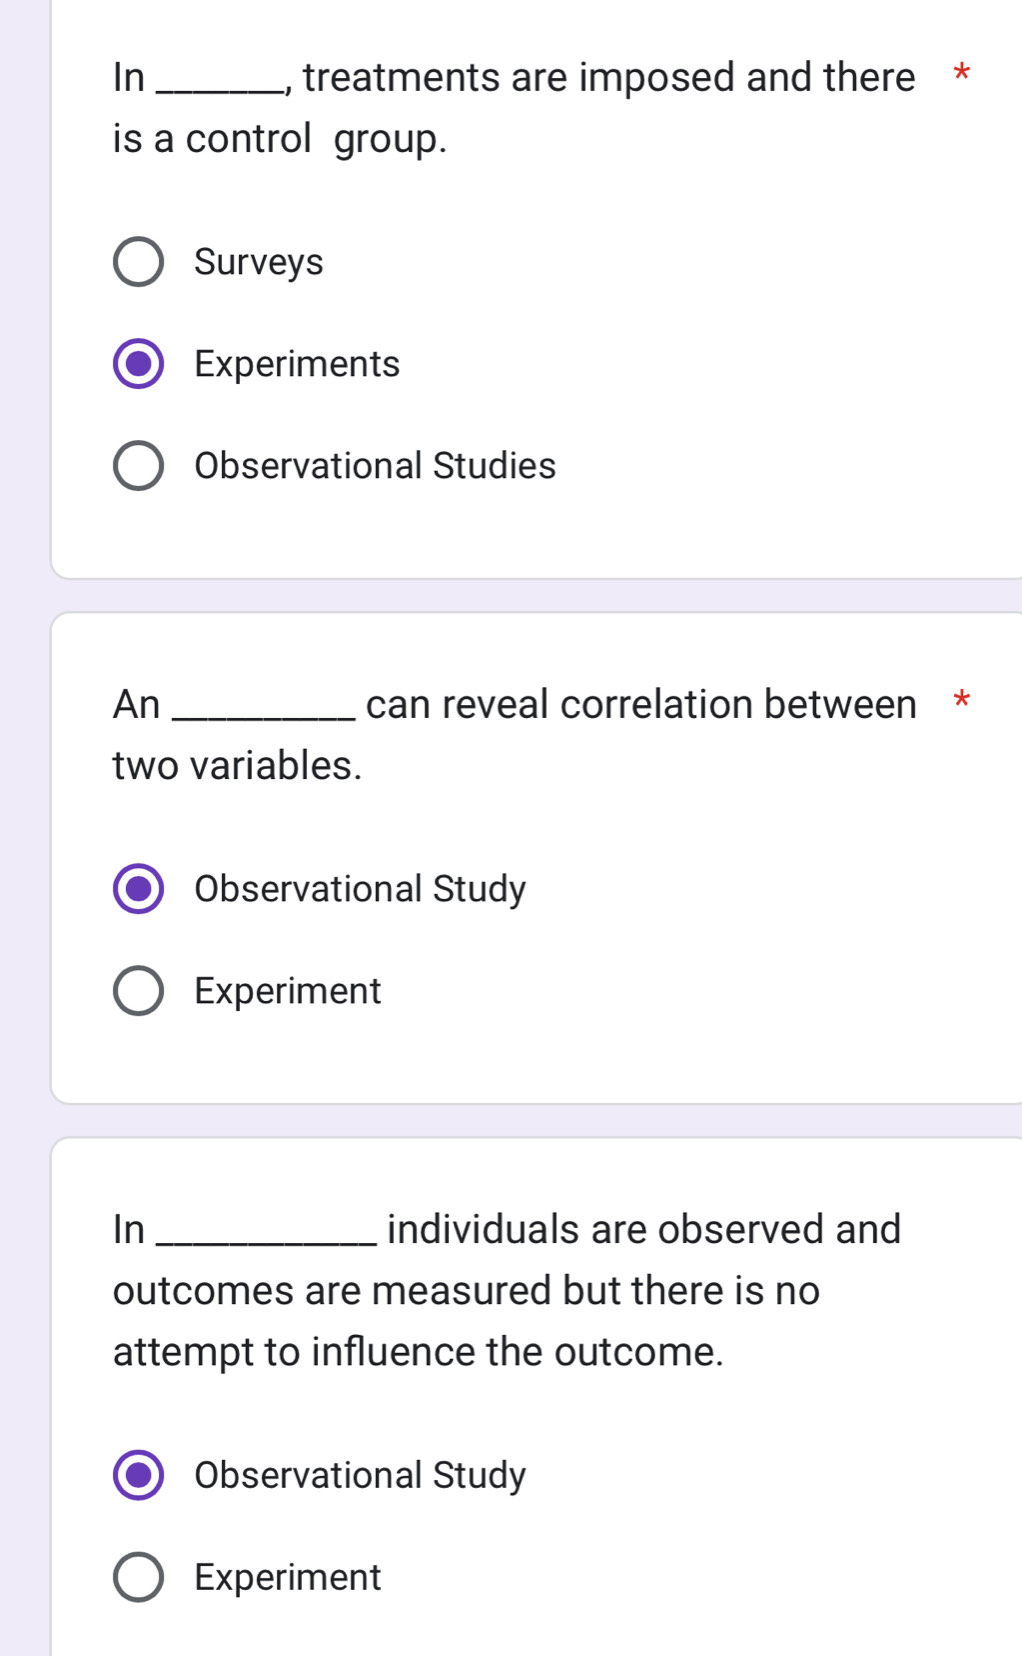
Task: Click Observational Study radio in no-influence question
Action: pyautogui.click(x=138, y=1475)
